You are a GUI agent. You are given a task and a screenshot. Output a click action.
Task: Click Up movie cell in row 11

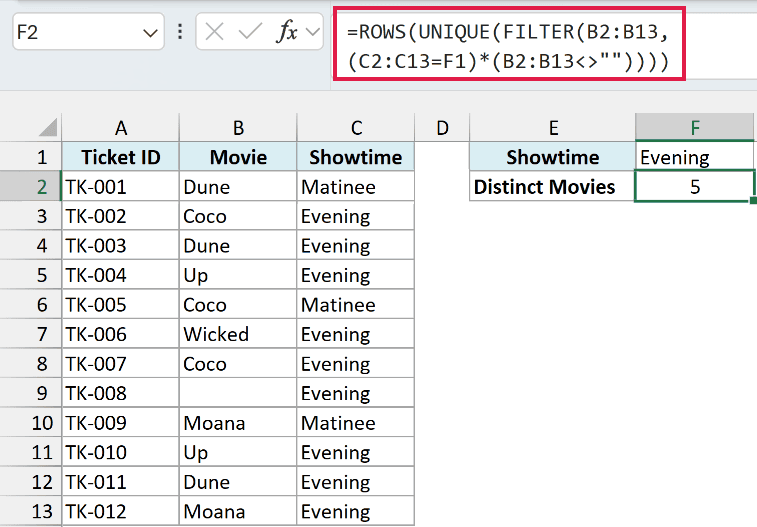[238, 452]
